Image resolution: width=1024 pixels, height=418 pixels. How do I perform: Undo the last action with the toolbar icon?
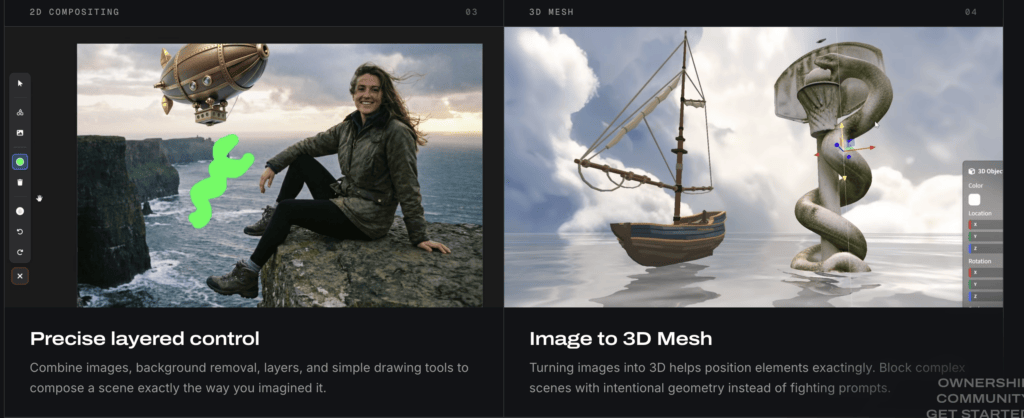click(20, 232)
